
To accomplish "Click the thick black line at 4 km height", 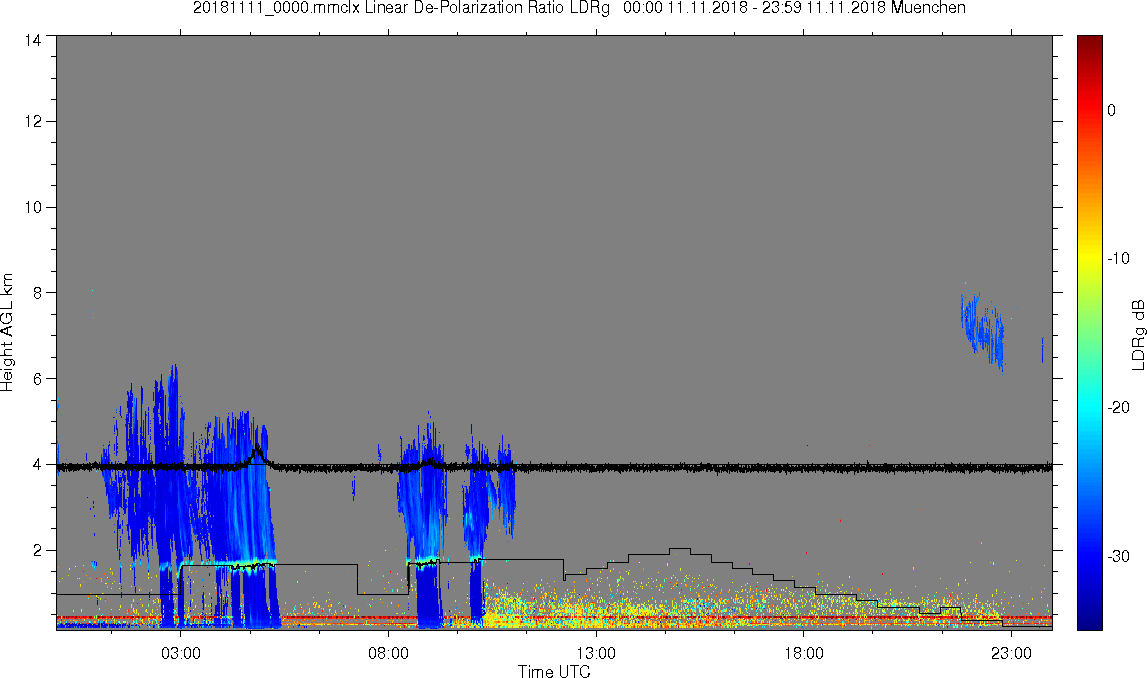I will coord(554,467).
